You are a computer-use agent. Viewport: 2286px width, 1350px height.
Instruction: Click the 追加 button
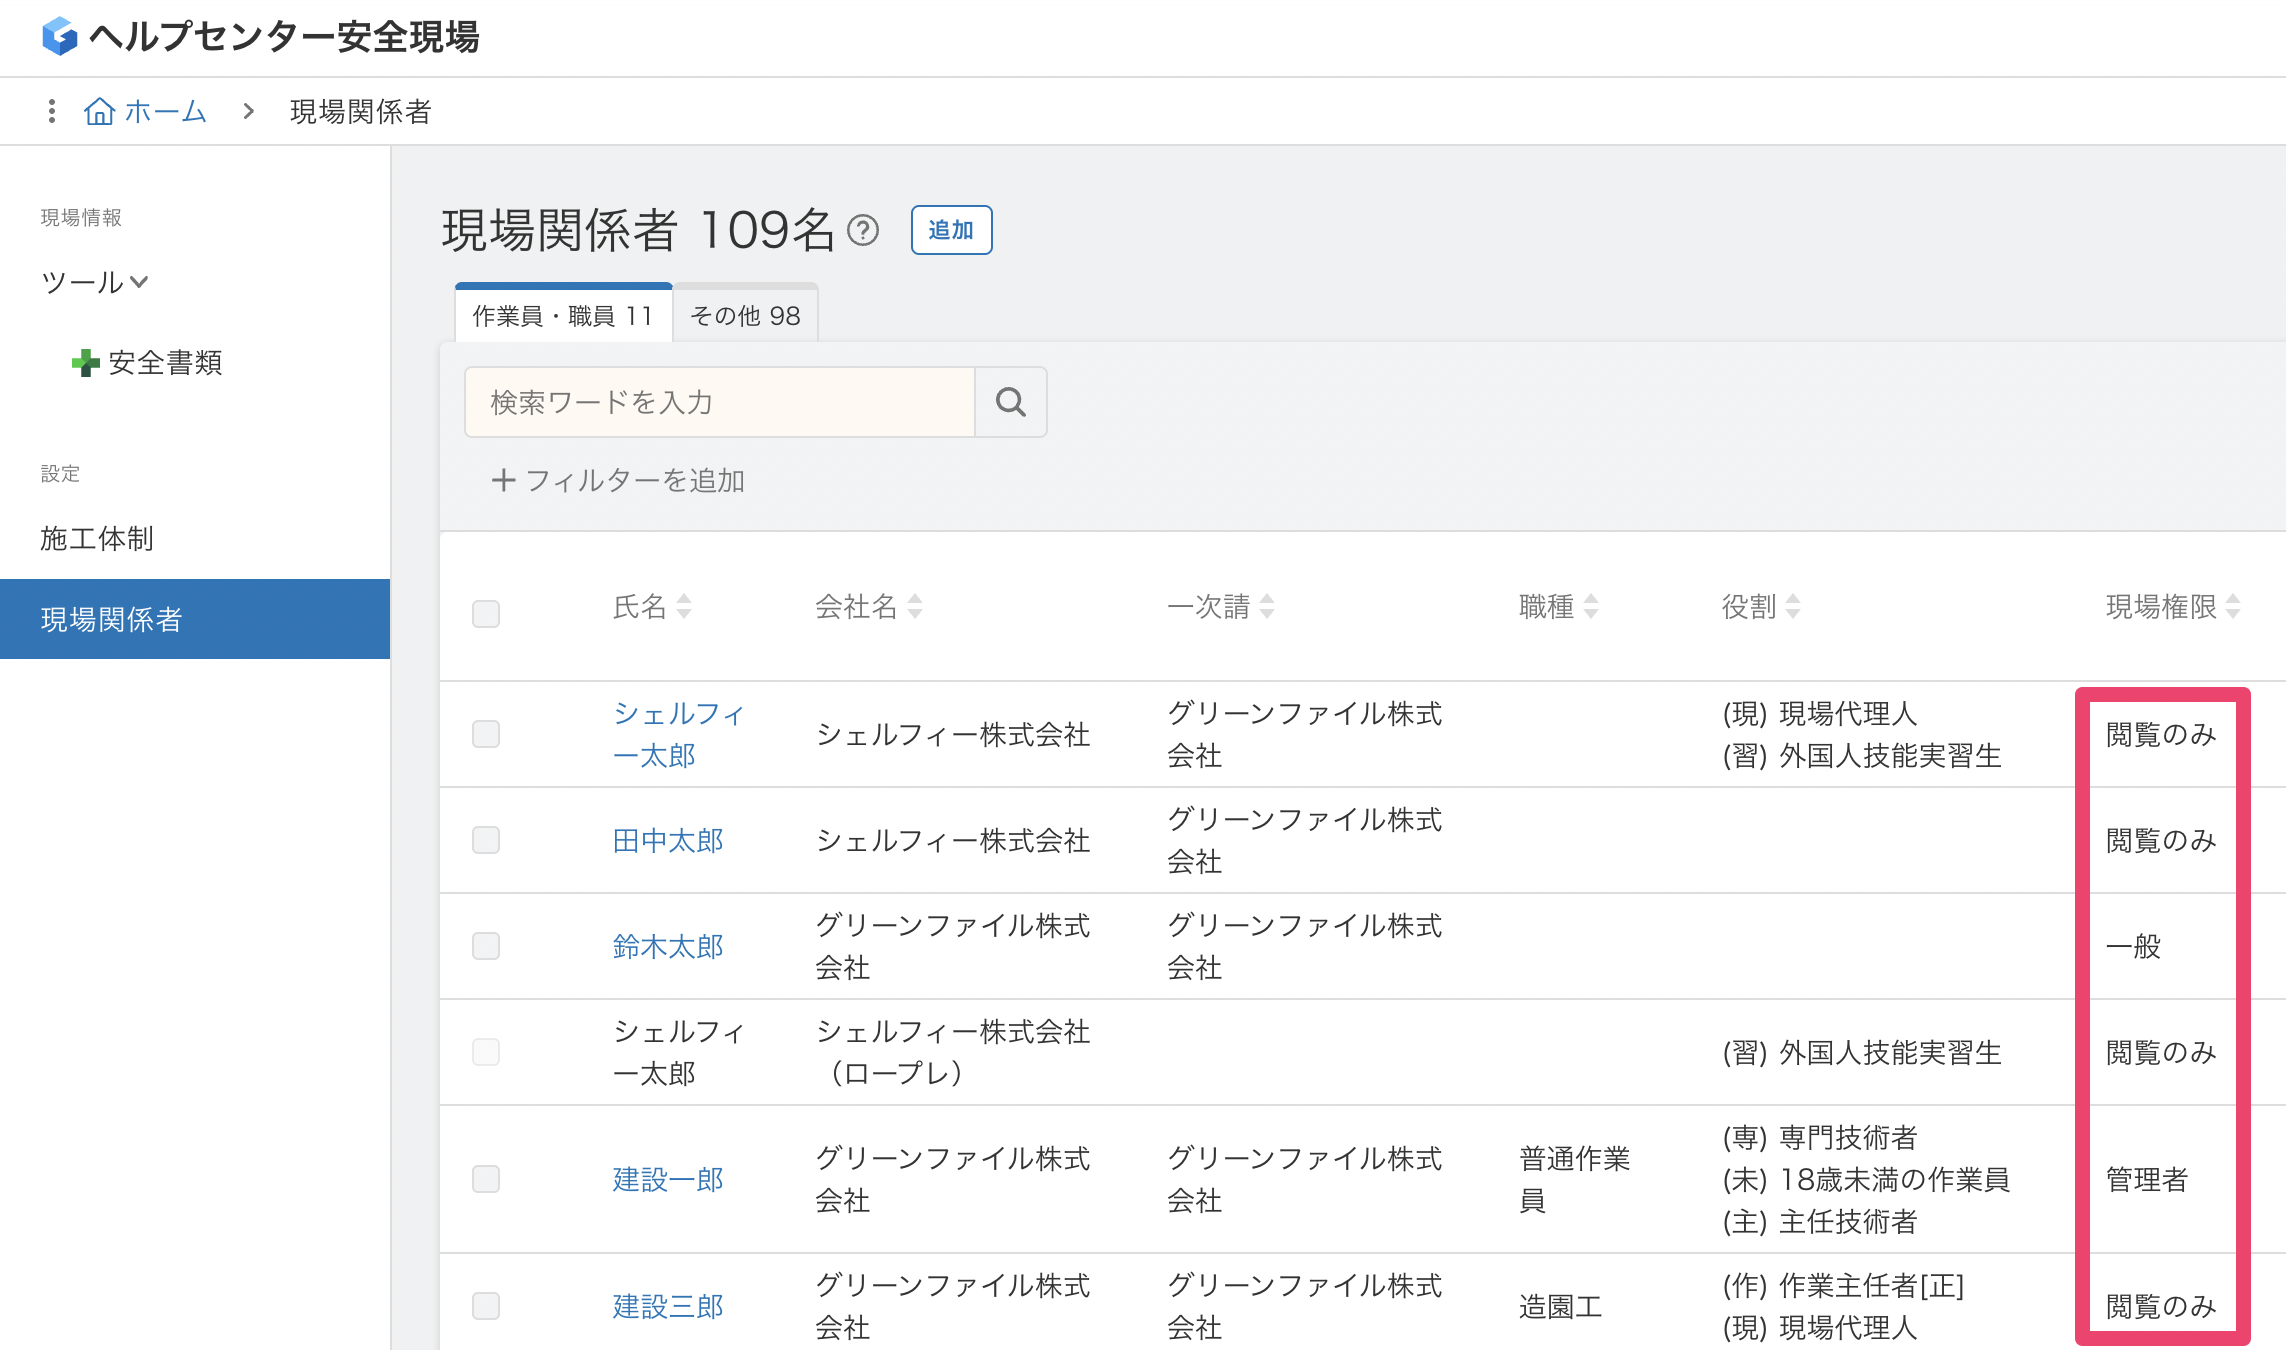(951, 230)
